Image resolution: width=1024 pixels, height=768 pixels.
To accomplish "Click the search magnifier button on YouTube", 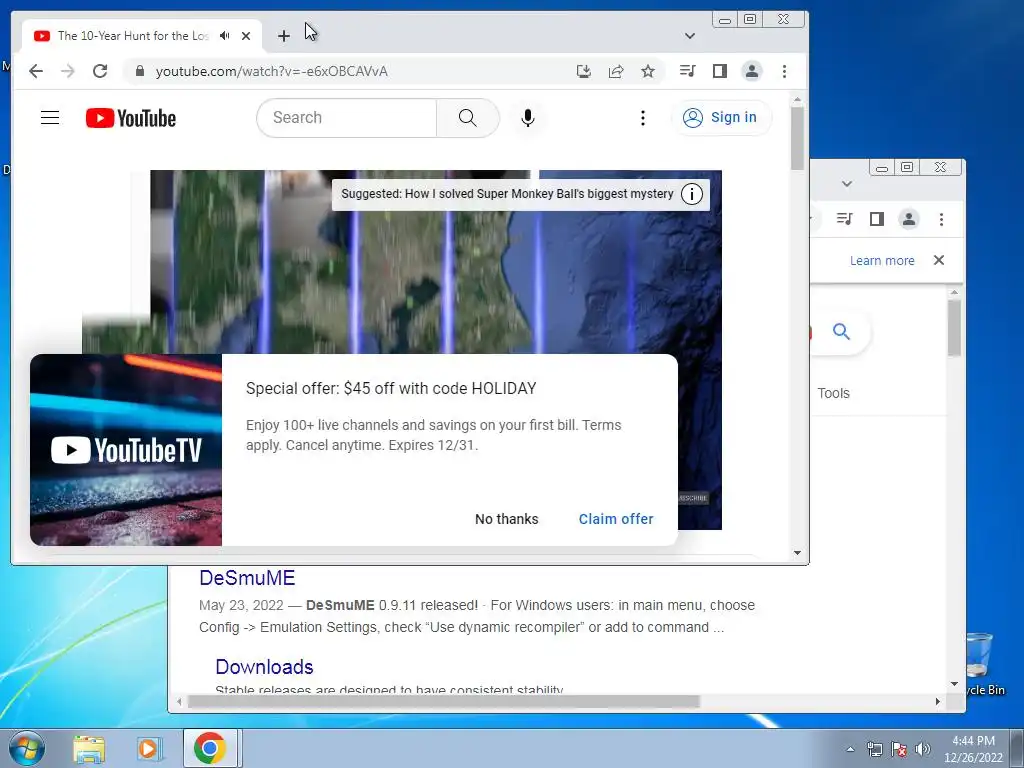I will coord(468,118).
